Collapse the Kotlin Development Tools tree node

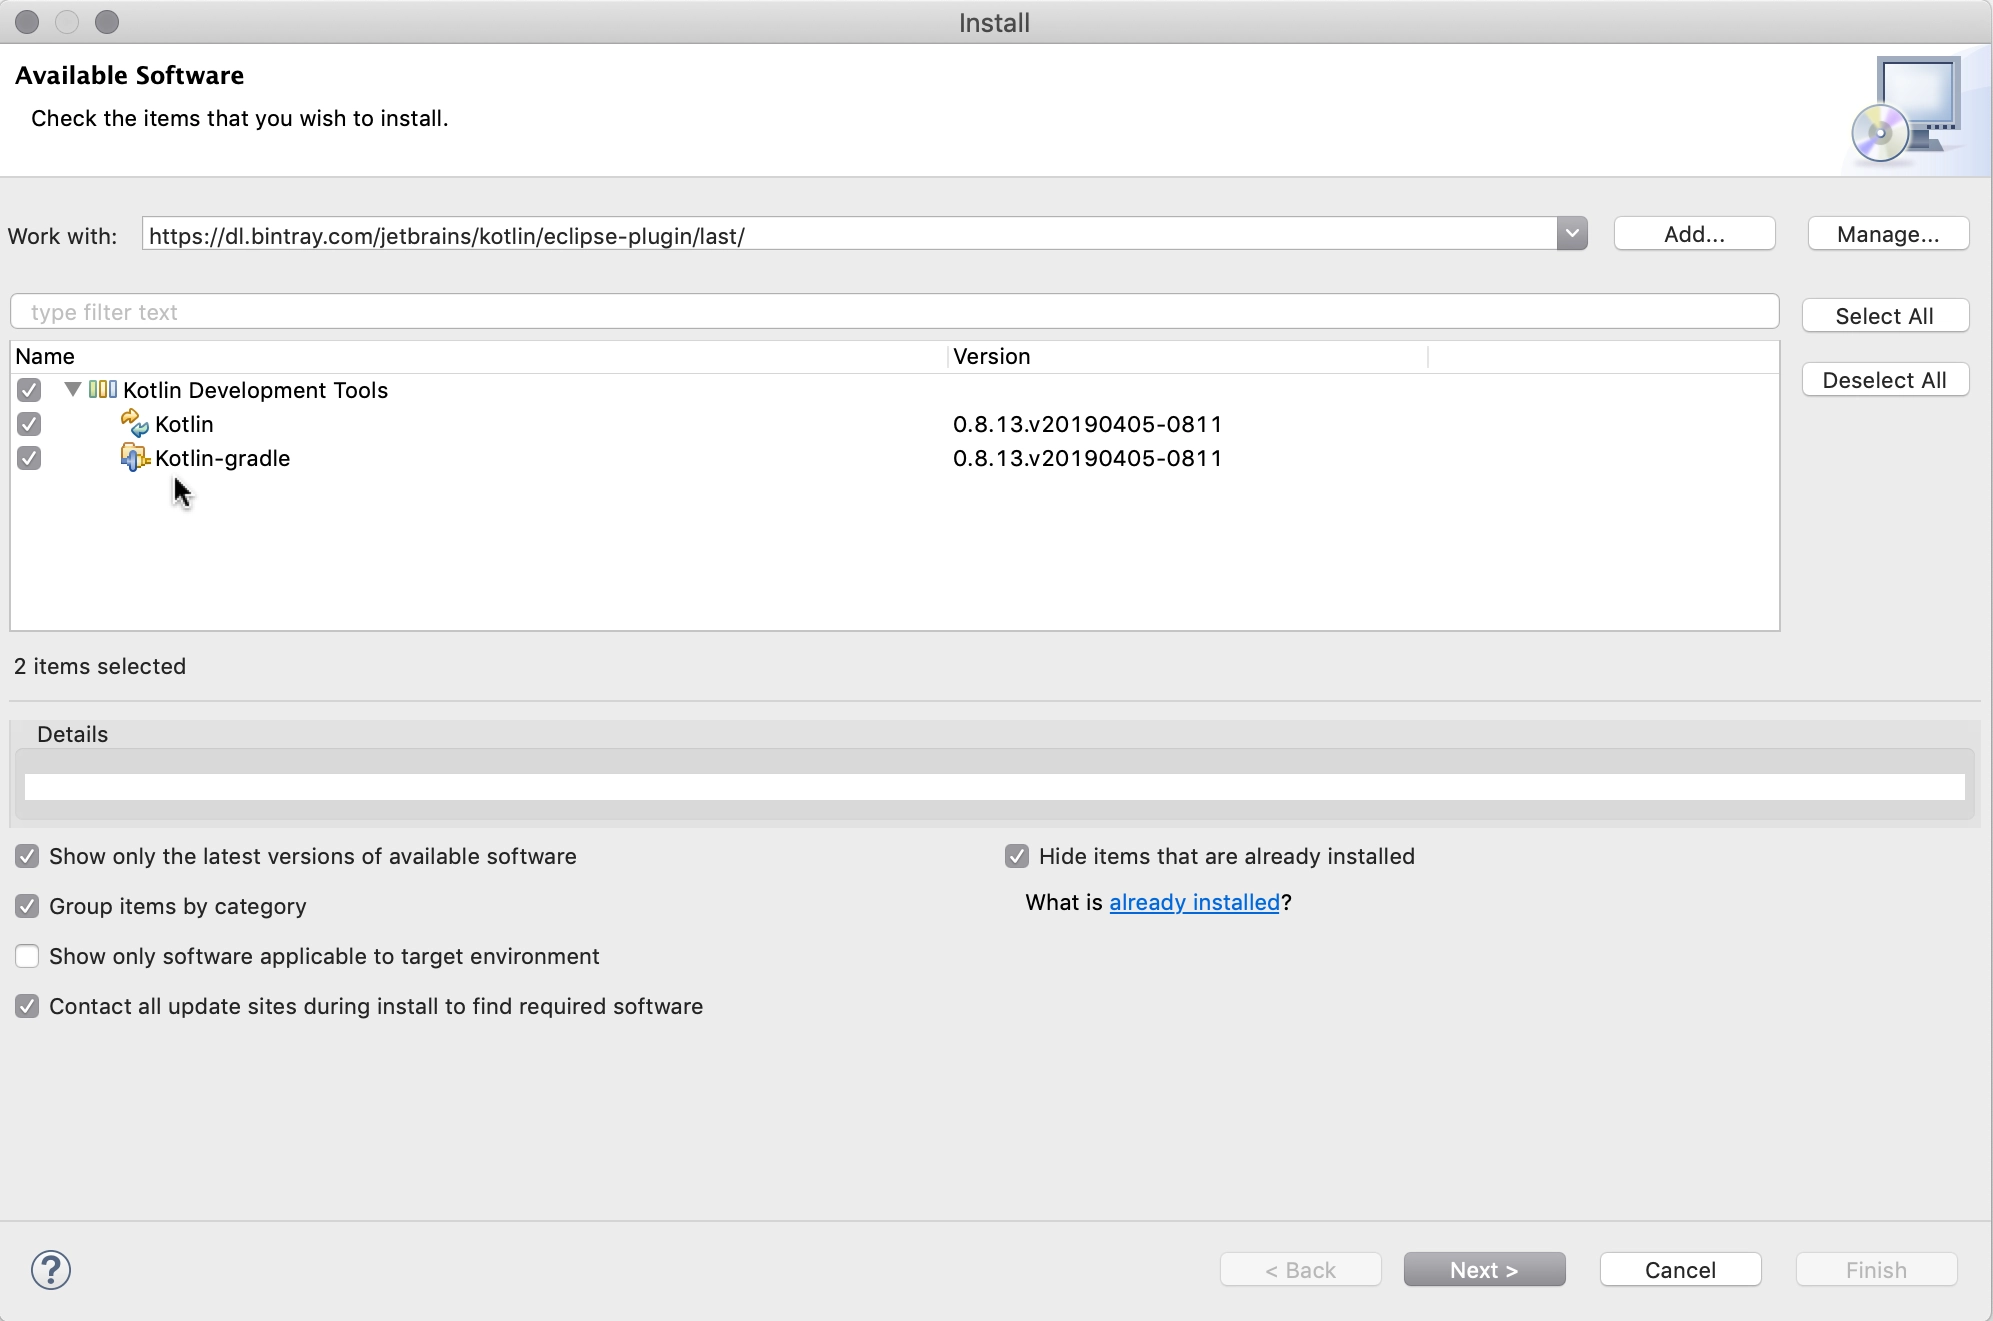(x=73, y=389)
